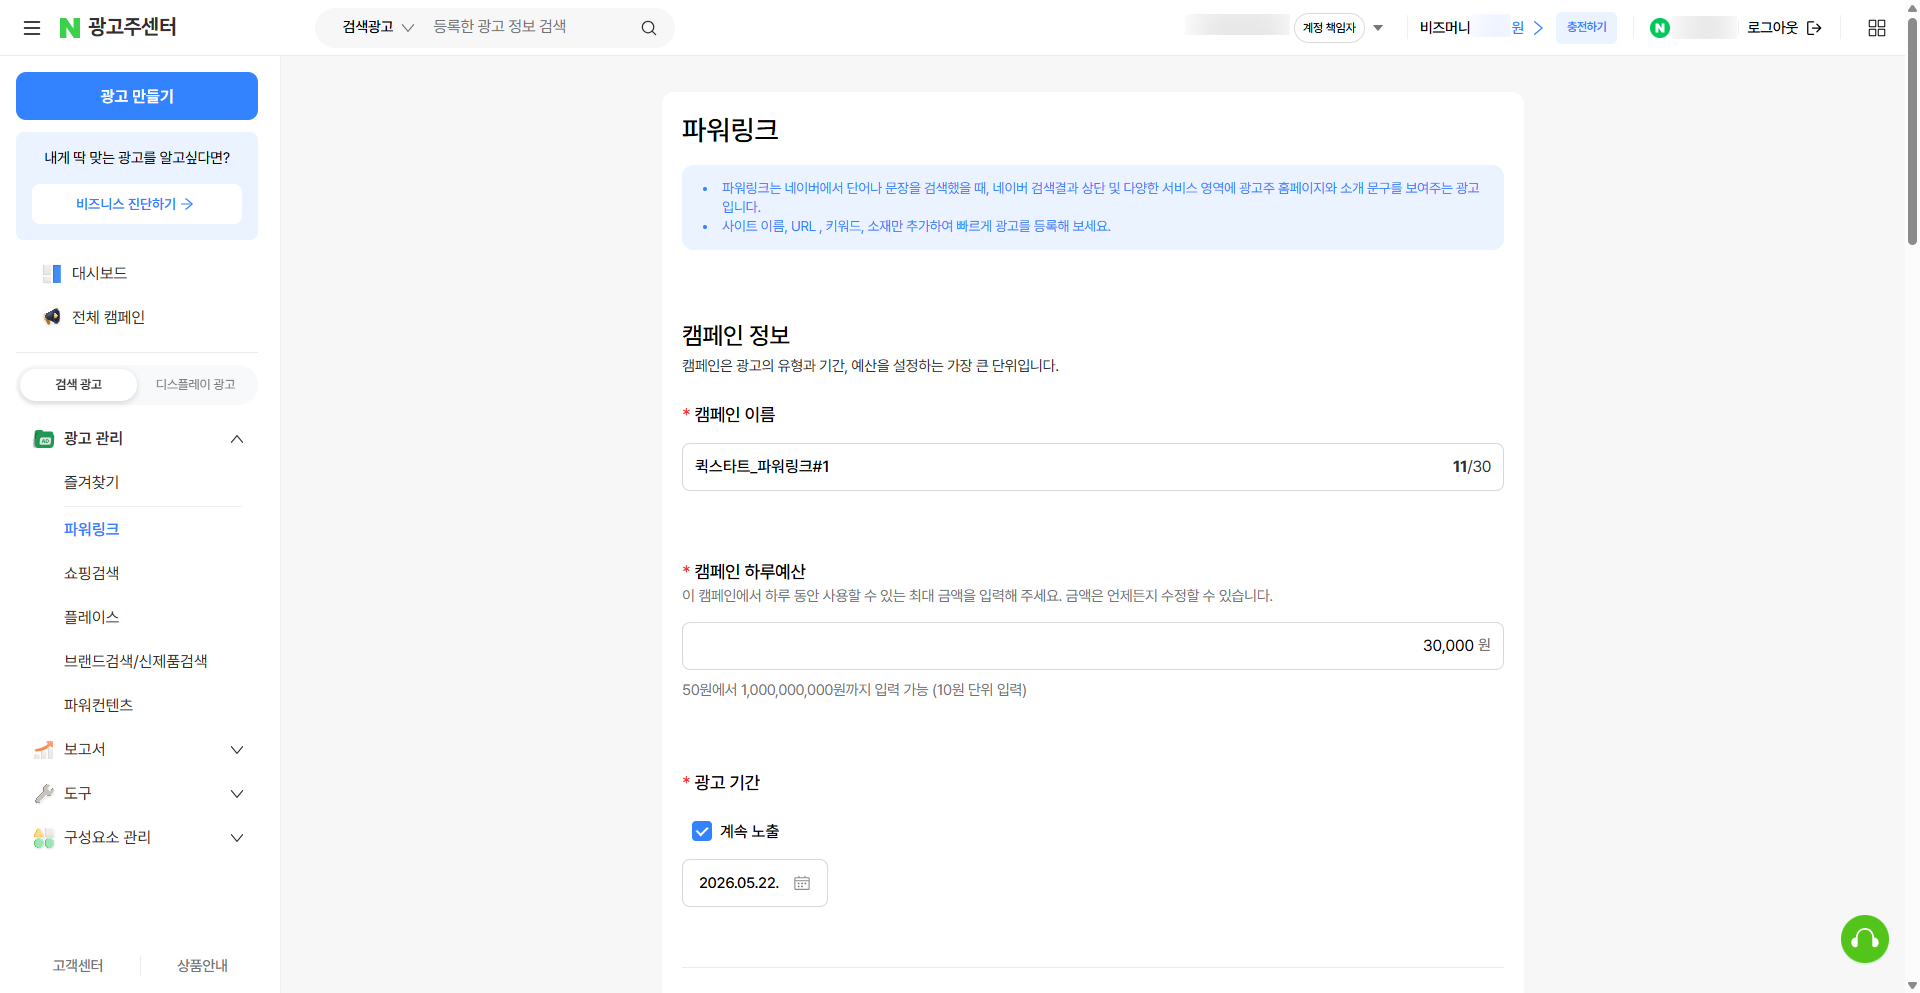Screen dimensions: 1920x993
Task: Open the calendar date picker icon
Action: [802, 883]
